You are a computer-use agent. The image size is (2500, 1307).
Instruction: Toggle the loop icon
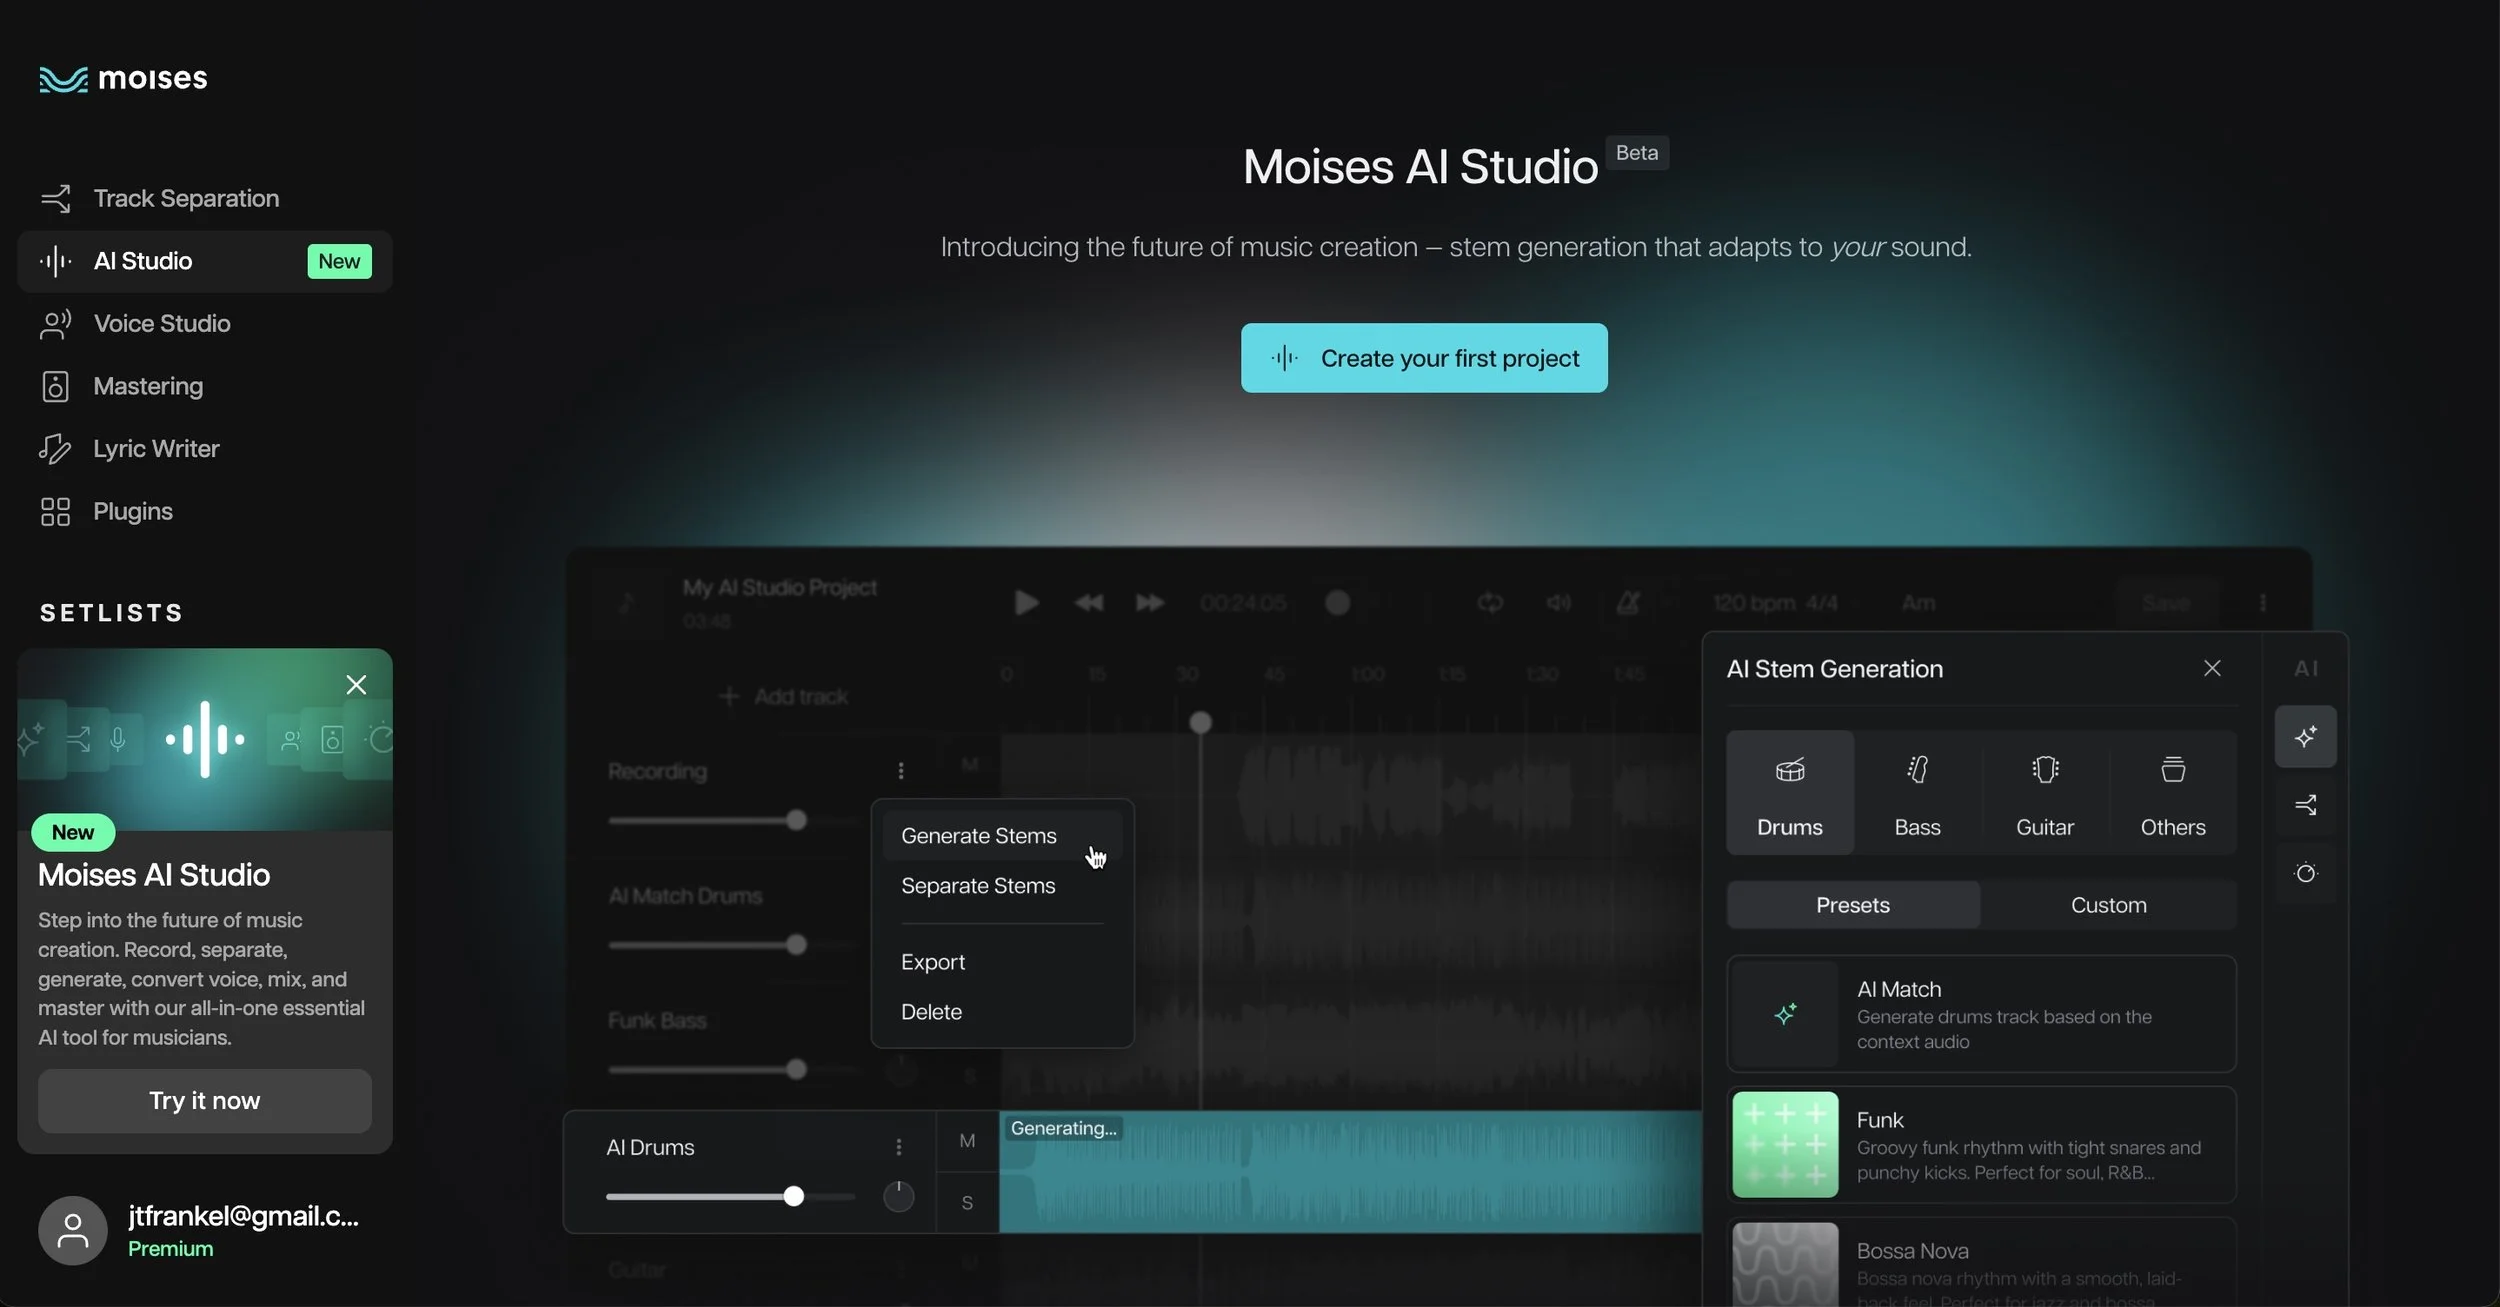tap(1490, 603)
